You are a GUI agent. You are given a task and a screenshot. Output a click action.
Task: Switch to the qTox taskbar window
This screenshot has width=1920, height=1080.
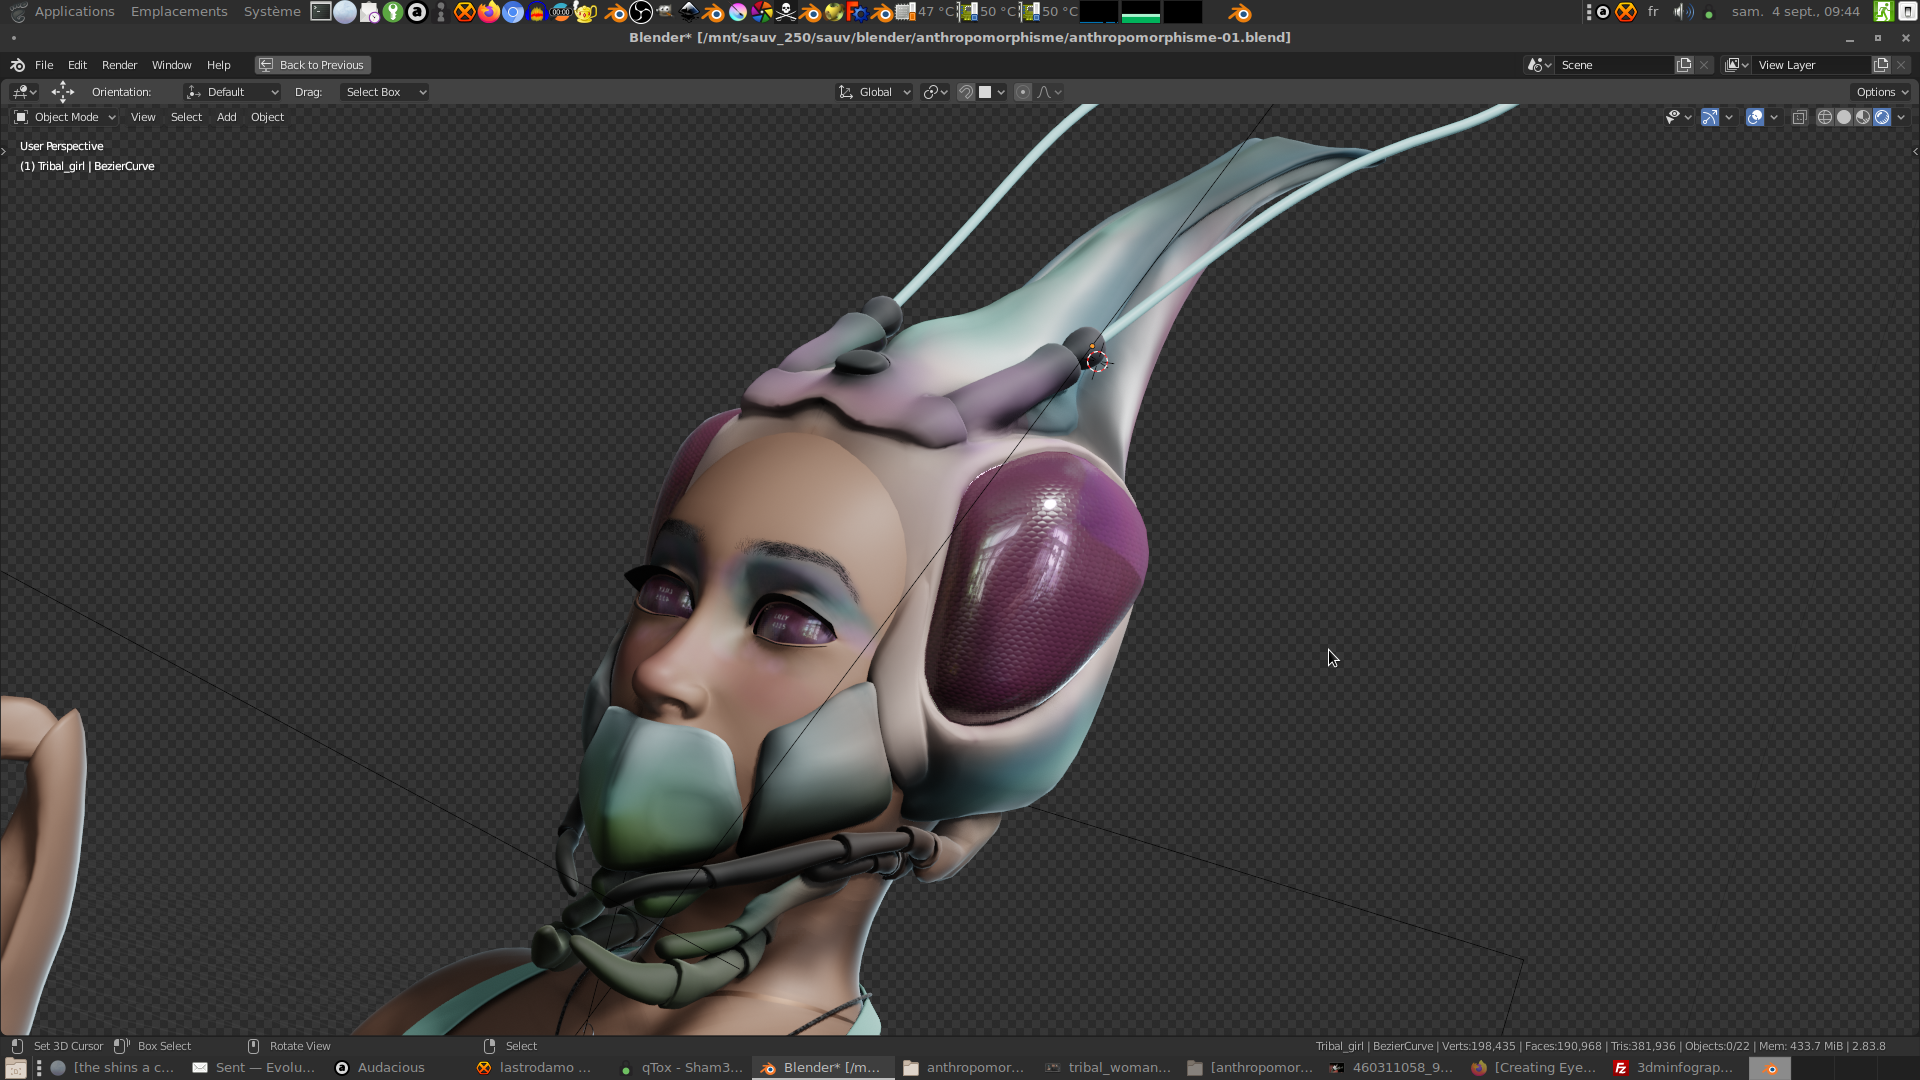681,1068
